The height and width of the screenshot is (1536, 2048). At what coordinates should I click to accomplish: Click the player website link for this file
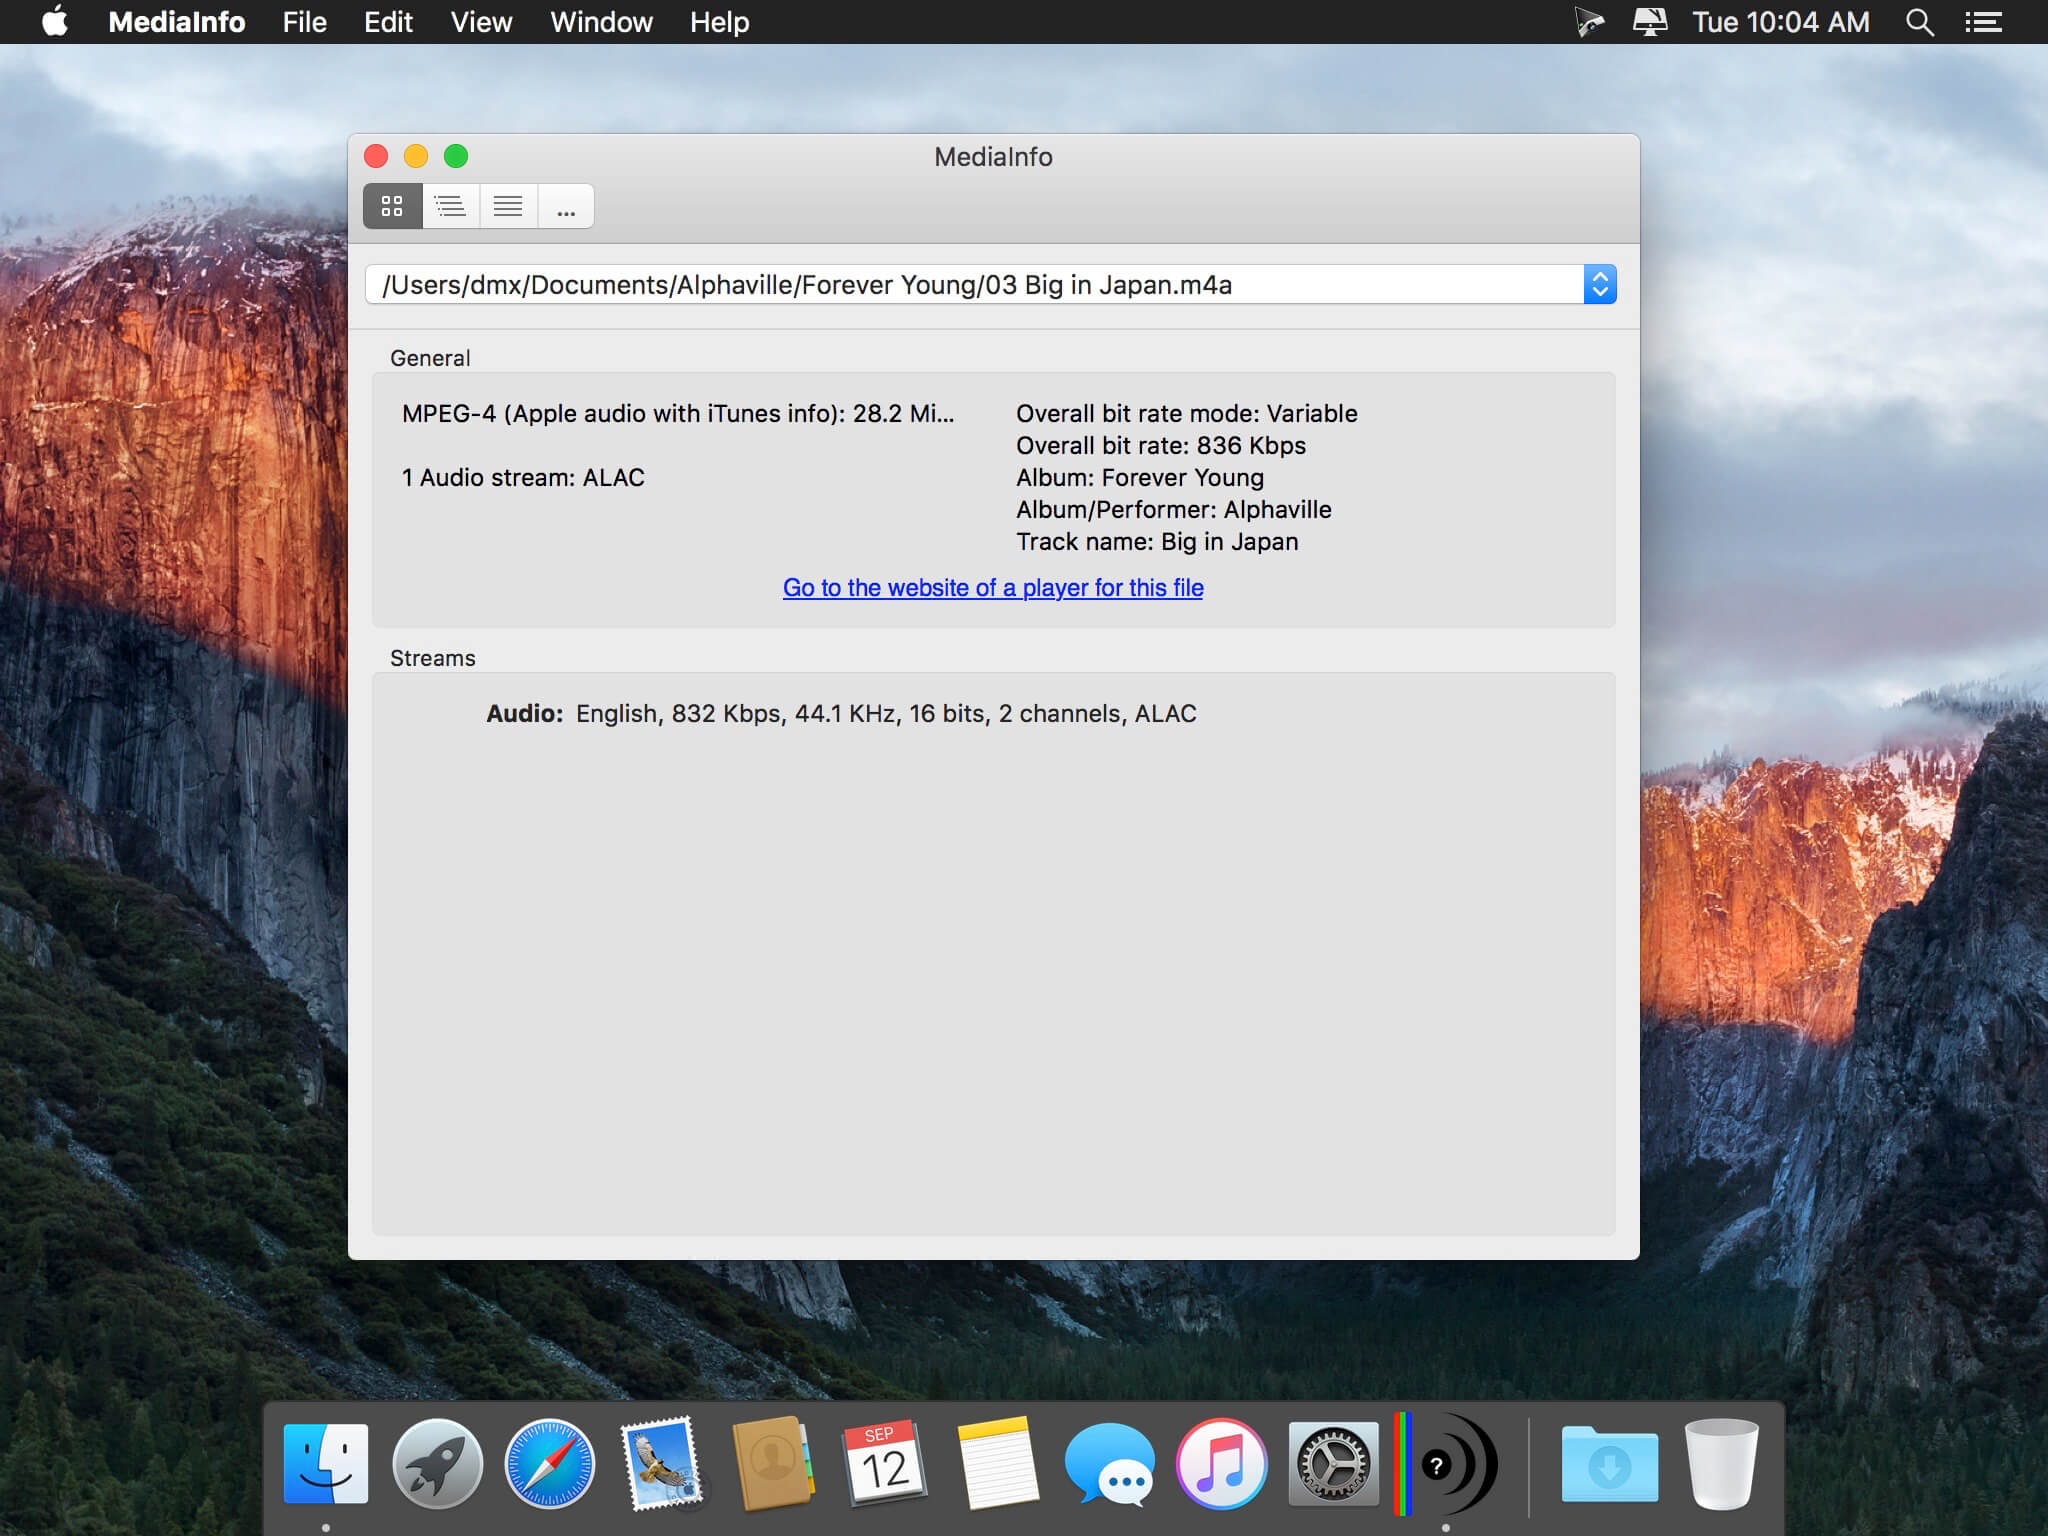pyautogui.click(x=993, y=588)
